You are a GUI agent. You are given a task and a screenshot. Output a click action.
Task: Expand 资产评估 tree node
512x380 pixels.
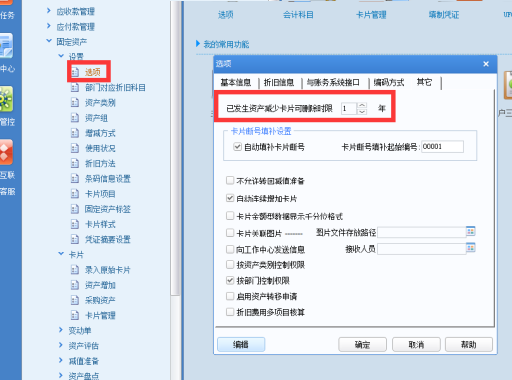point(61,345)
